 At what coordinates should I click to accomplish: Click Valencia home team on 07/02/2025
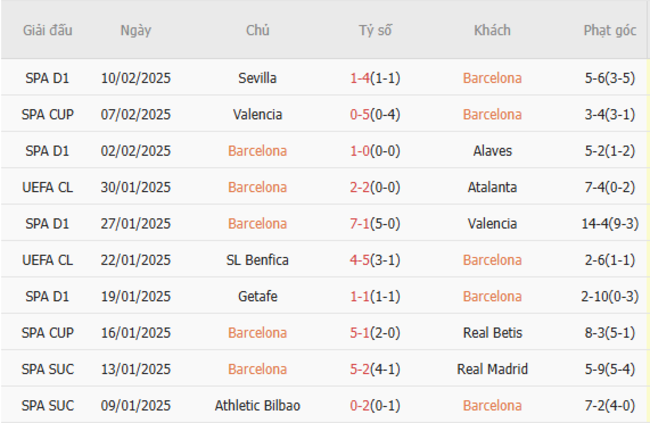tap(258, 115)
